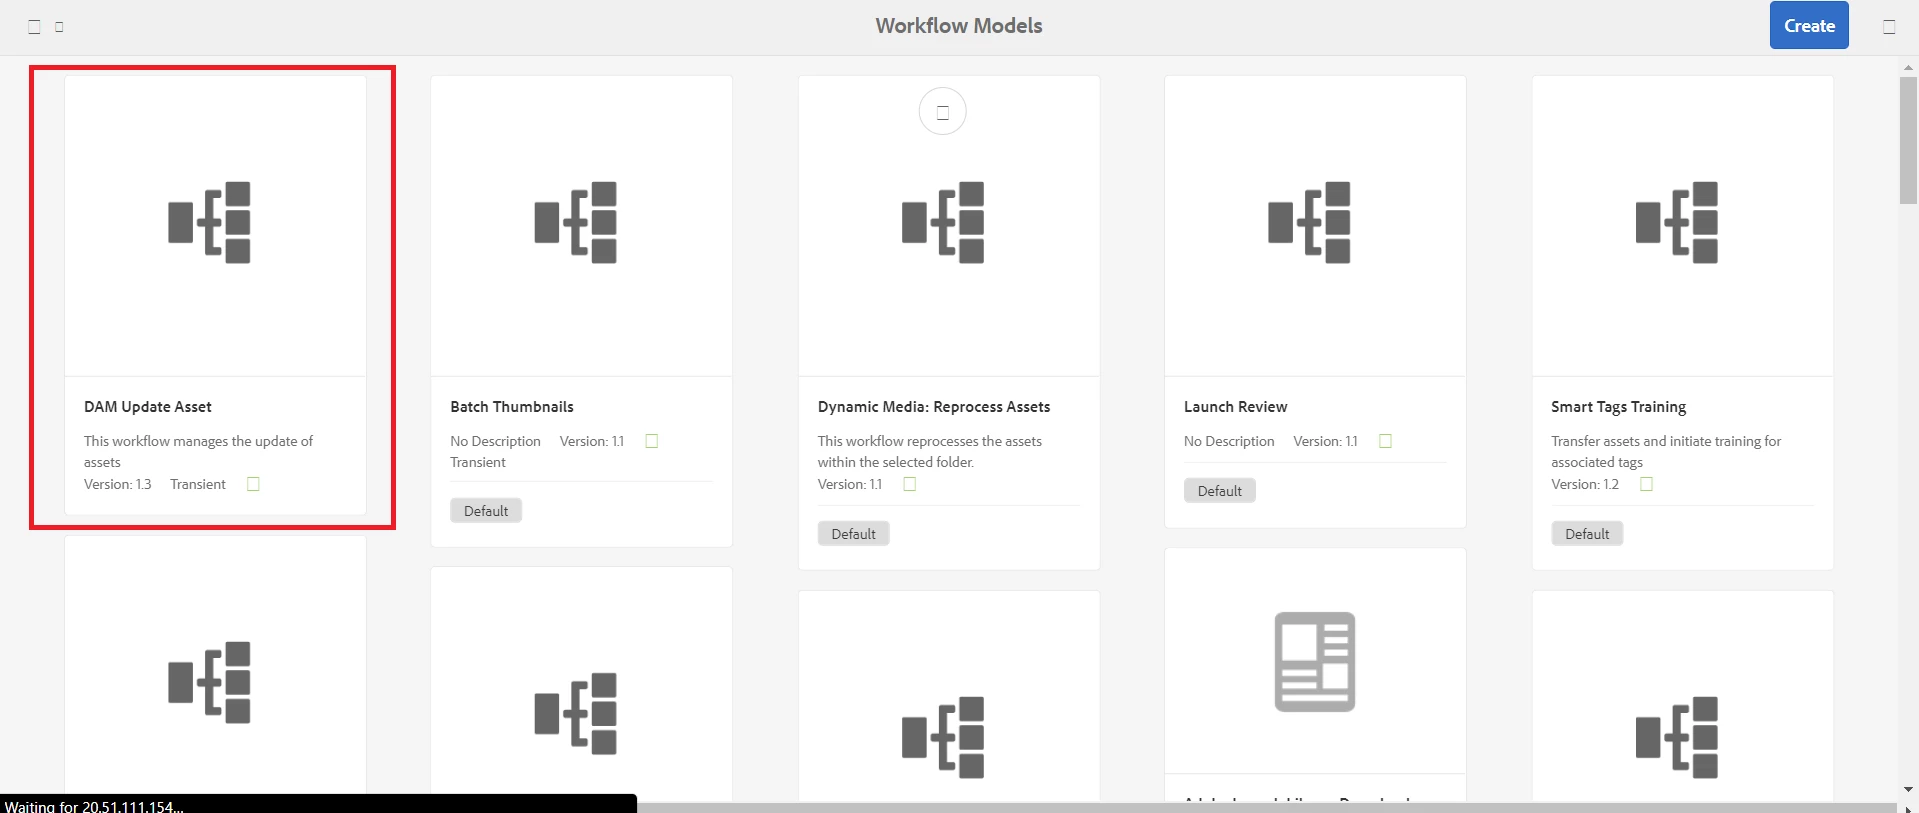The image size is (1919, 813).
Task: Click green icon beside Batch Thumbnails version
Action: (x=652, y=441)
